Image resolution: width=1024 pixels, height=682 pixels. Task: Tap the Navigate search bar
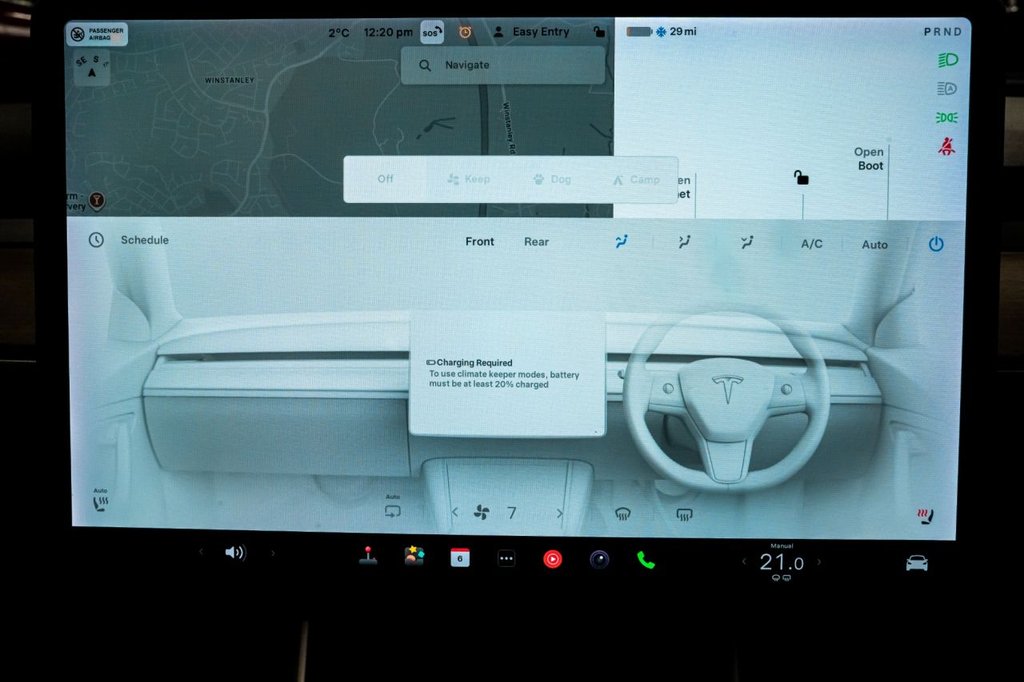[x=502, y=64]
